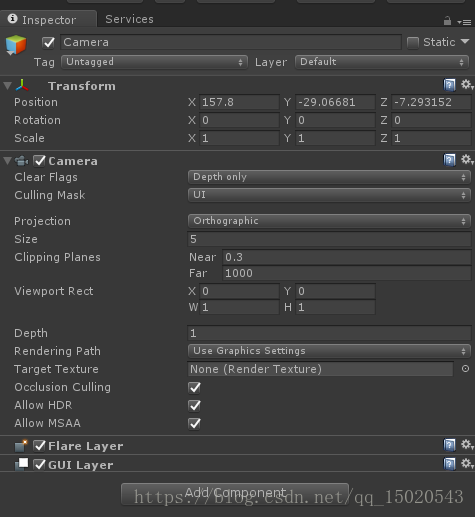
Task: Collapse the Camera component foldout
Action: click(8, 161)
